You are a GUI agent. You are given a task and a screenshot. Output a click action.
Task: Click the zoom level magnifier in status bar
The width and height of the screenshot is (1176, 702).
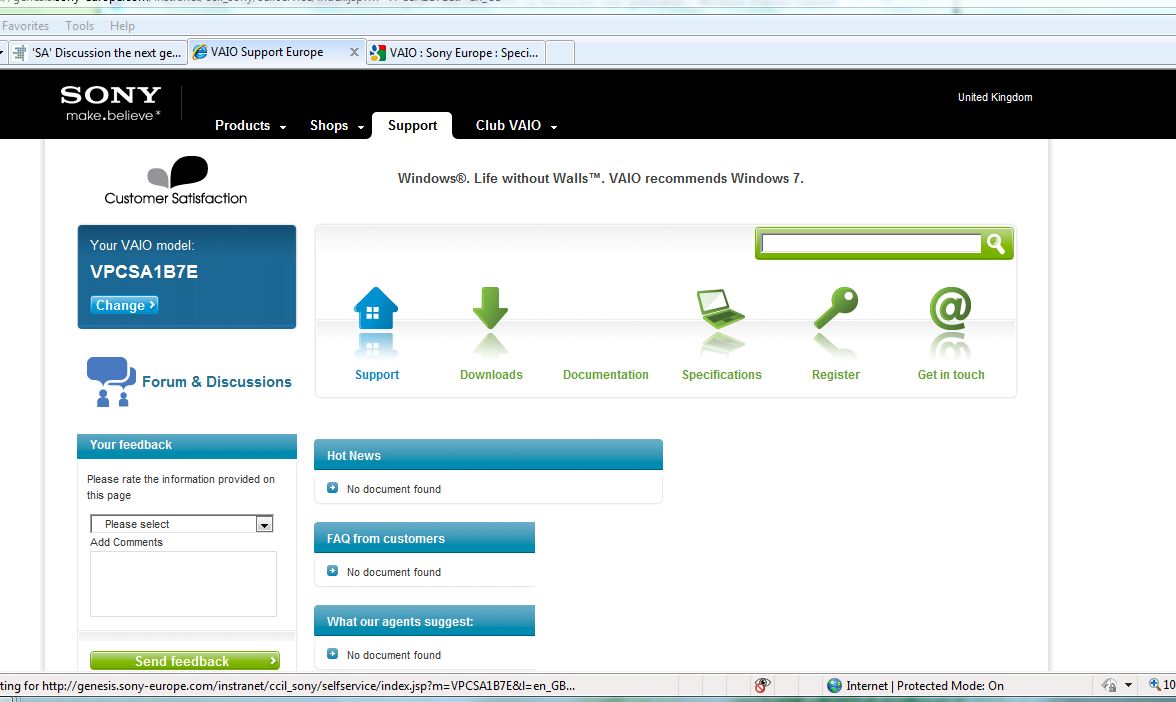click(1154, 685)
